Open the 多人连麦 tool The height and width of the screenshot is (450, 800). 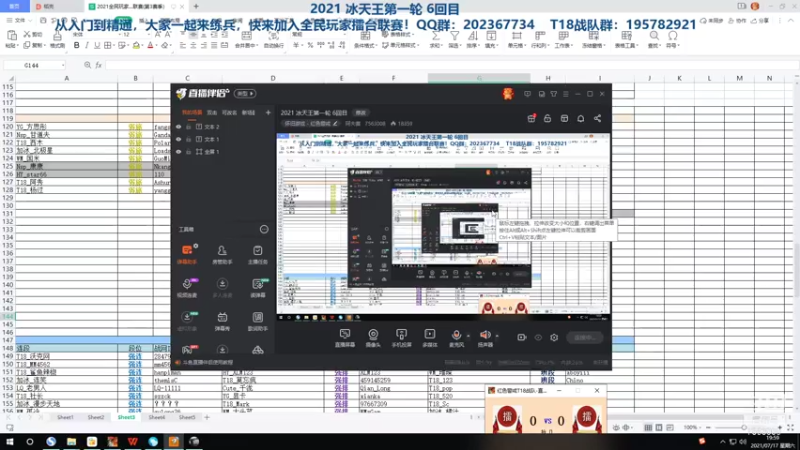tap(222, 287)
